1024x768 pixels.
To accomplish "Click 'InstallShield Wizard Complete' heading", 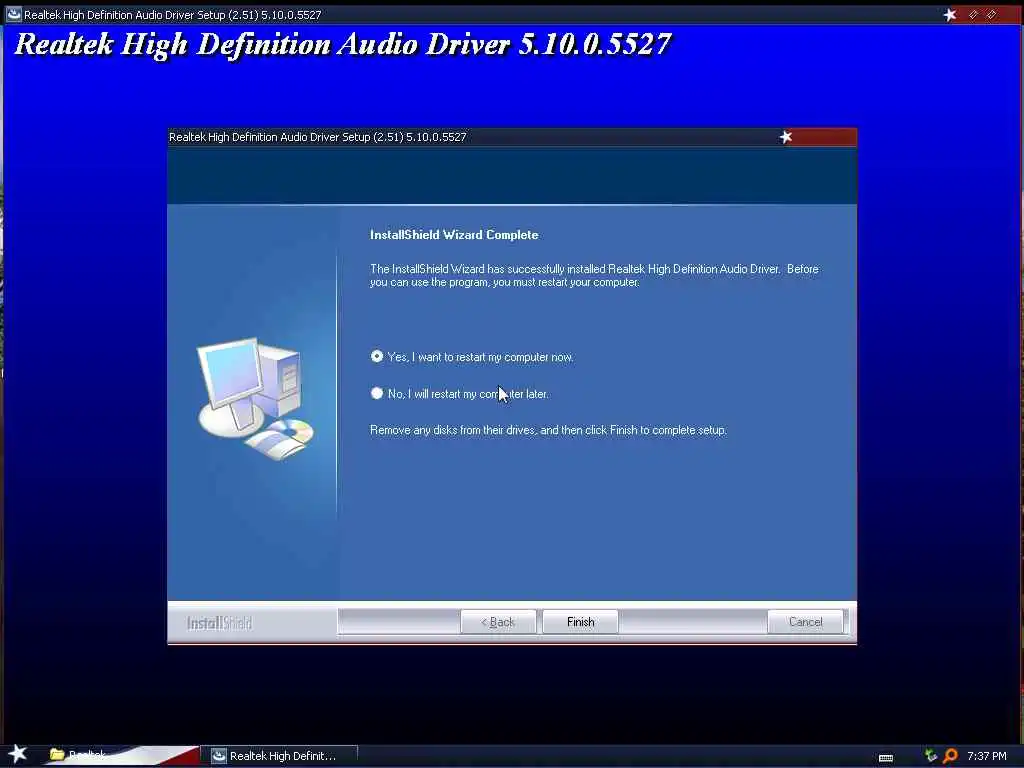I will pyautogui.click(x=454, y=235).
